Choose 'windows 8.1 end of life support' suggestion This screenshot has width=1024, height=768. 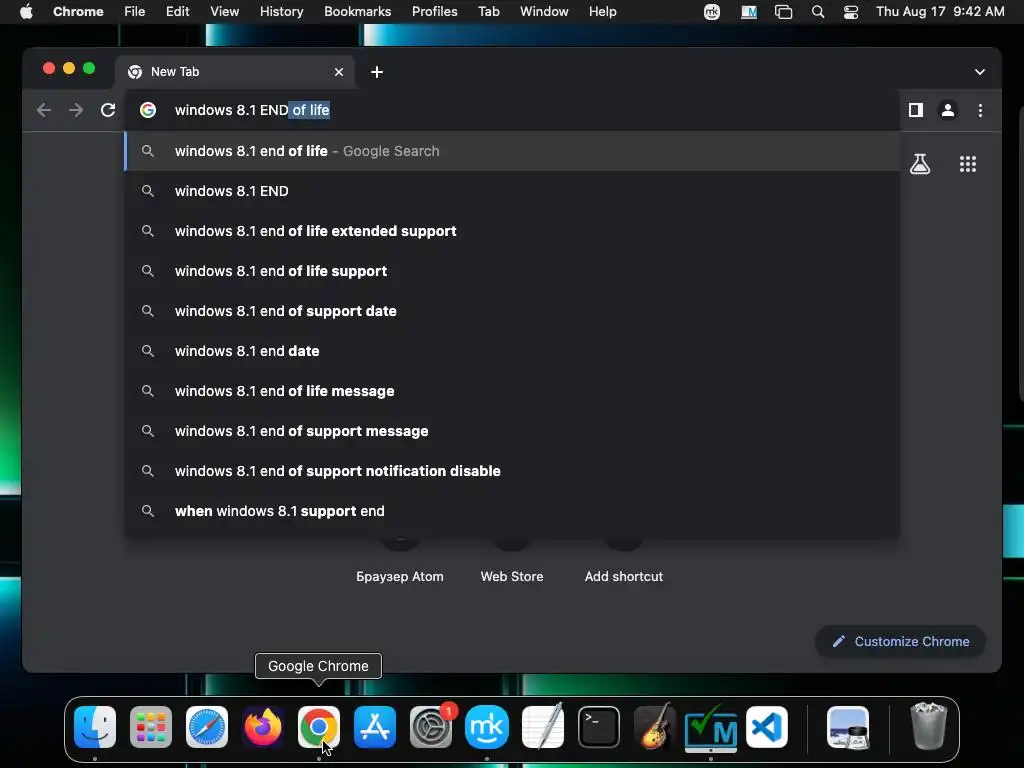pyautogui.click(x=513, y=271)
